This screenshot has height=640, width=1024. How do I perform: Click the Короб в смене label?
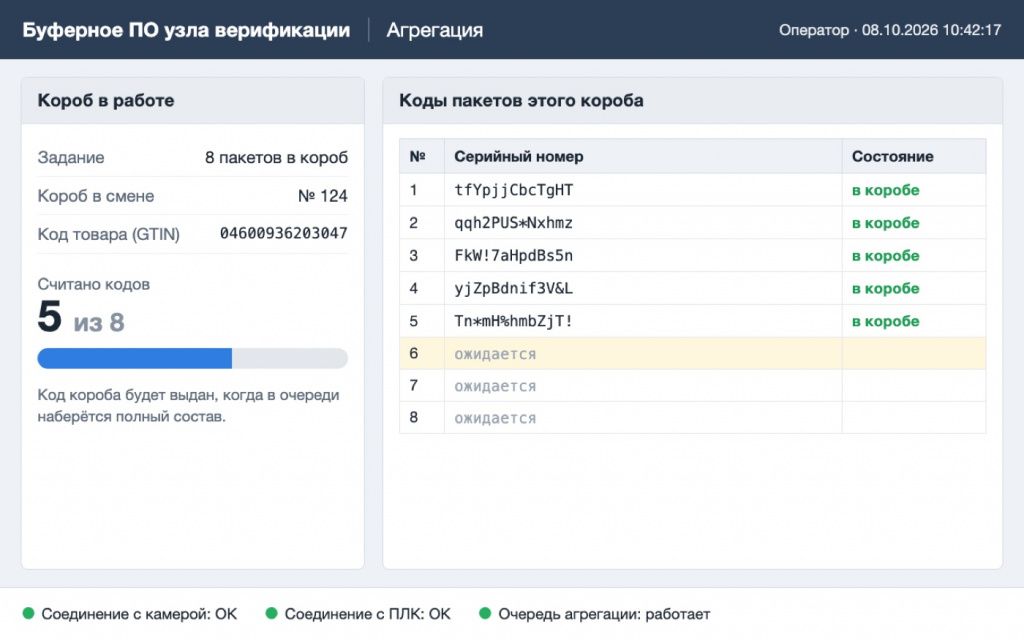pos(96,196)
